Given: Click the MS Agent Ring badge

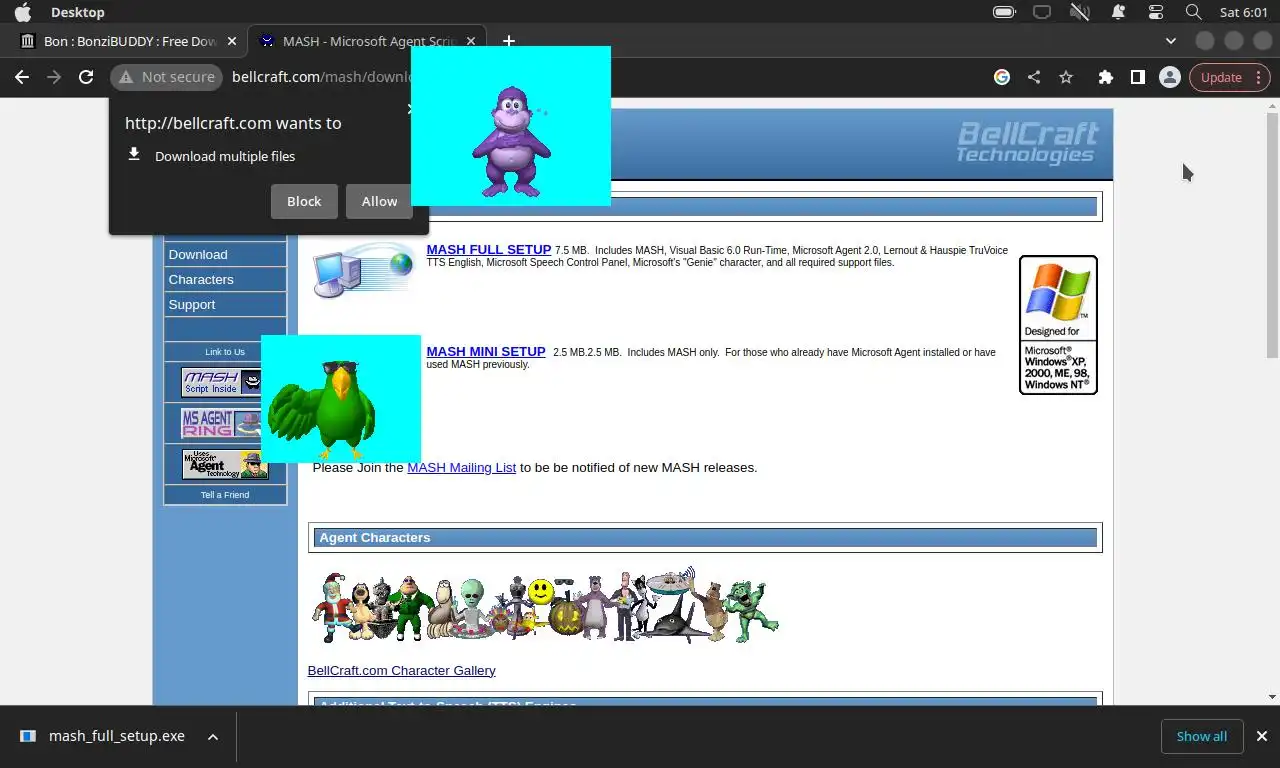Looking at the screenshot, I should tap(221, 423).
